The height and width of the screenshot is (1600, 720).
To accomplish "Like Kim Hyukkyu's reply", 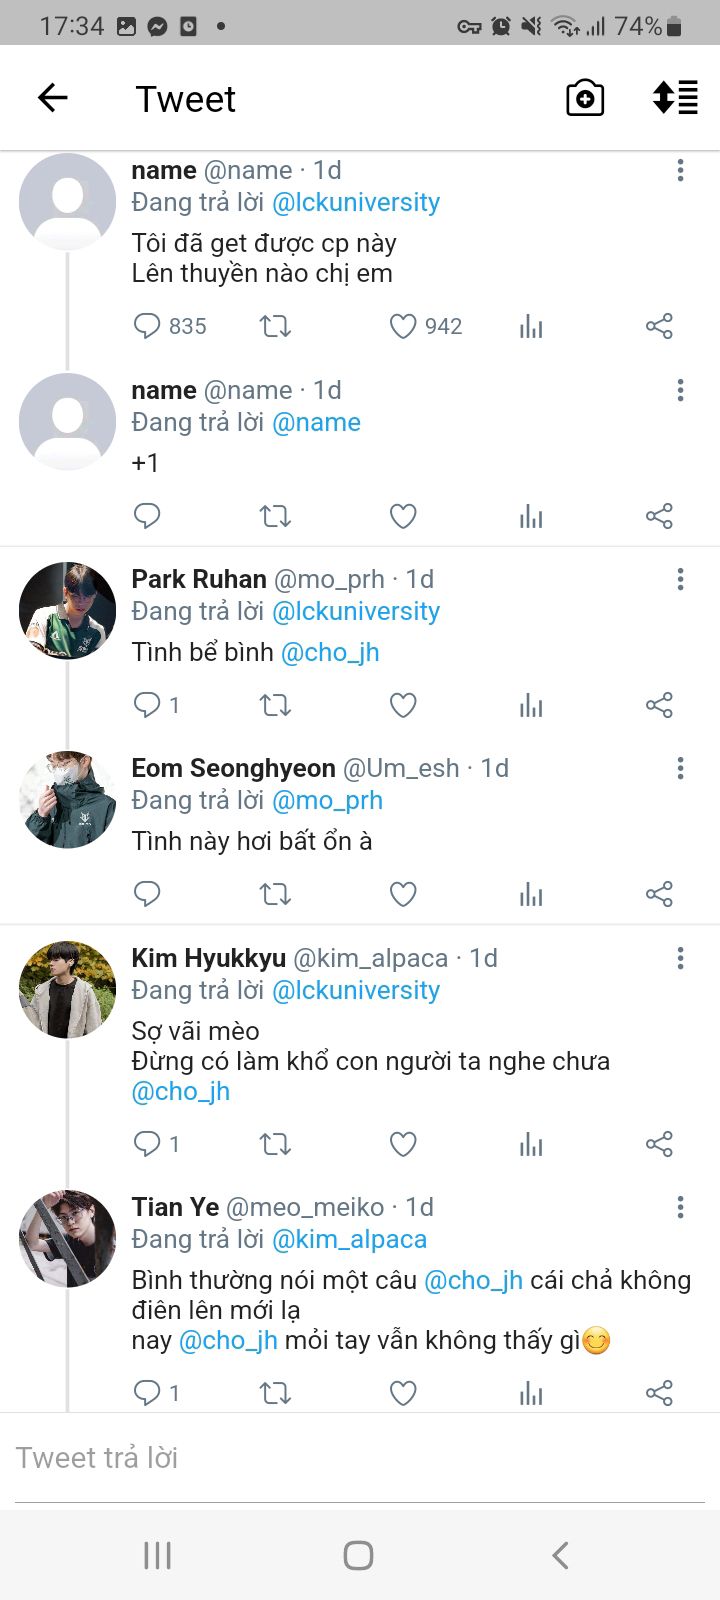I will (403, 1144).
